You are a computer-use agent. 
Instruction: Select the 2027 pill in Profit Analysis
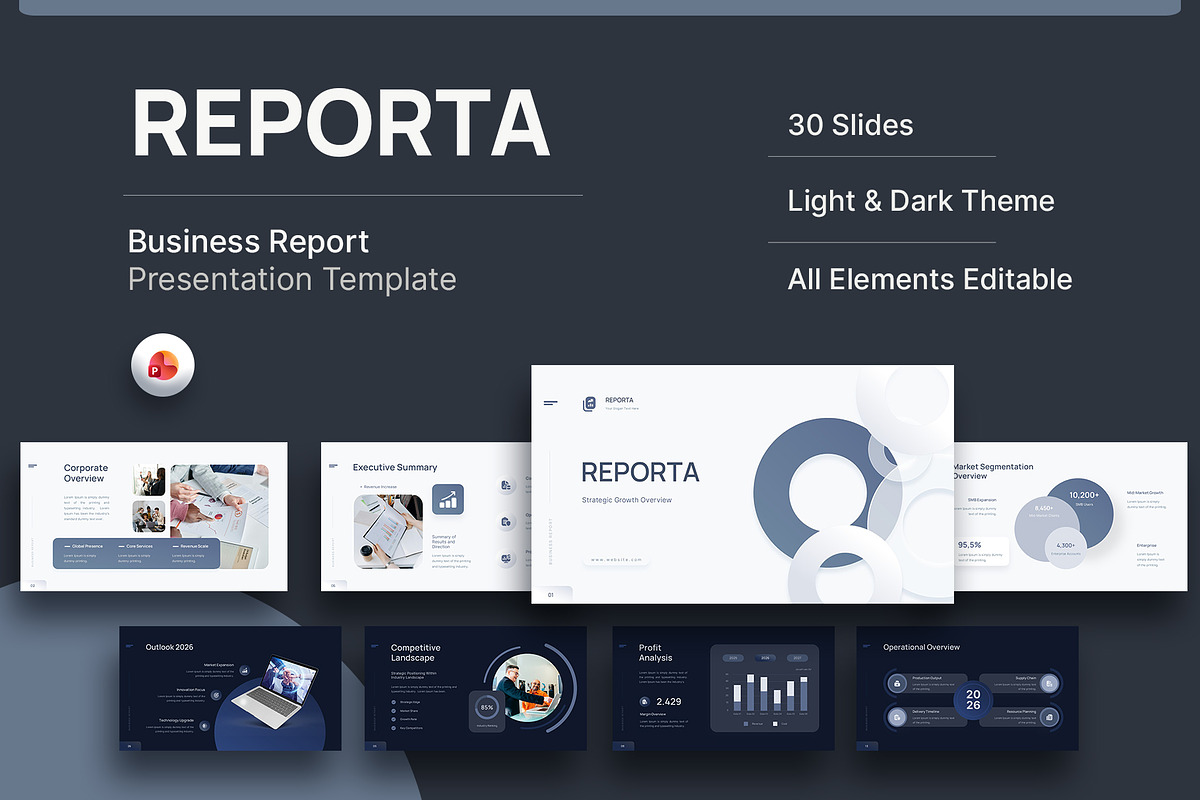(797, 658)
